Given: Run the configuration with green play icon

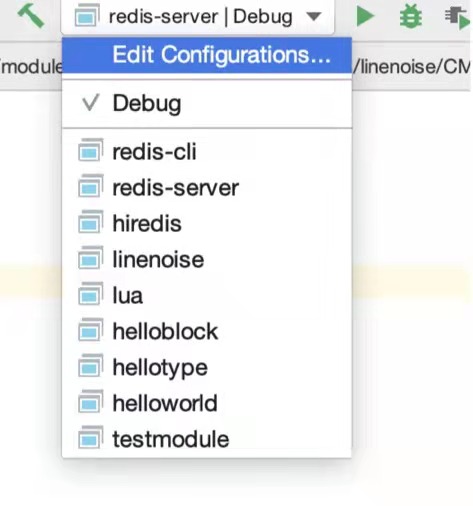Looking at the screenshot, I should click(365, 16).
